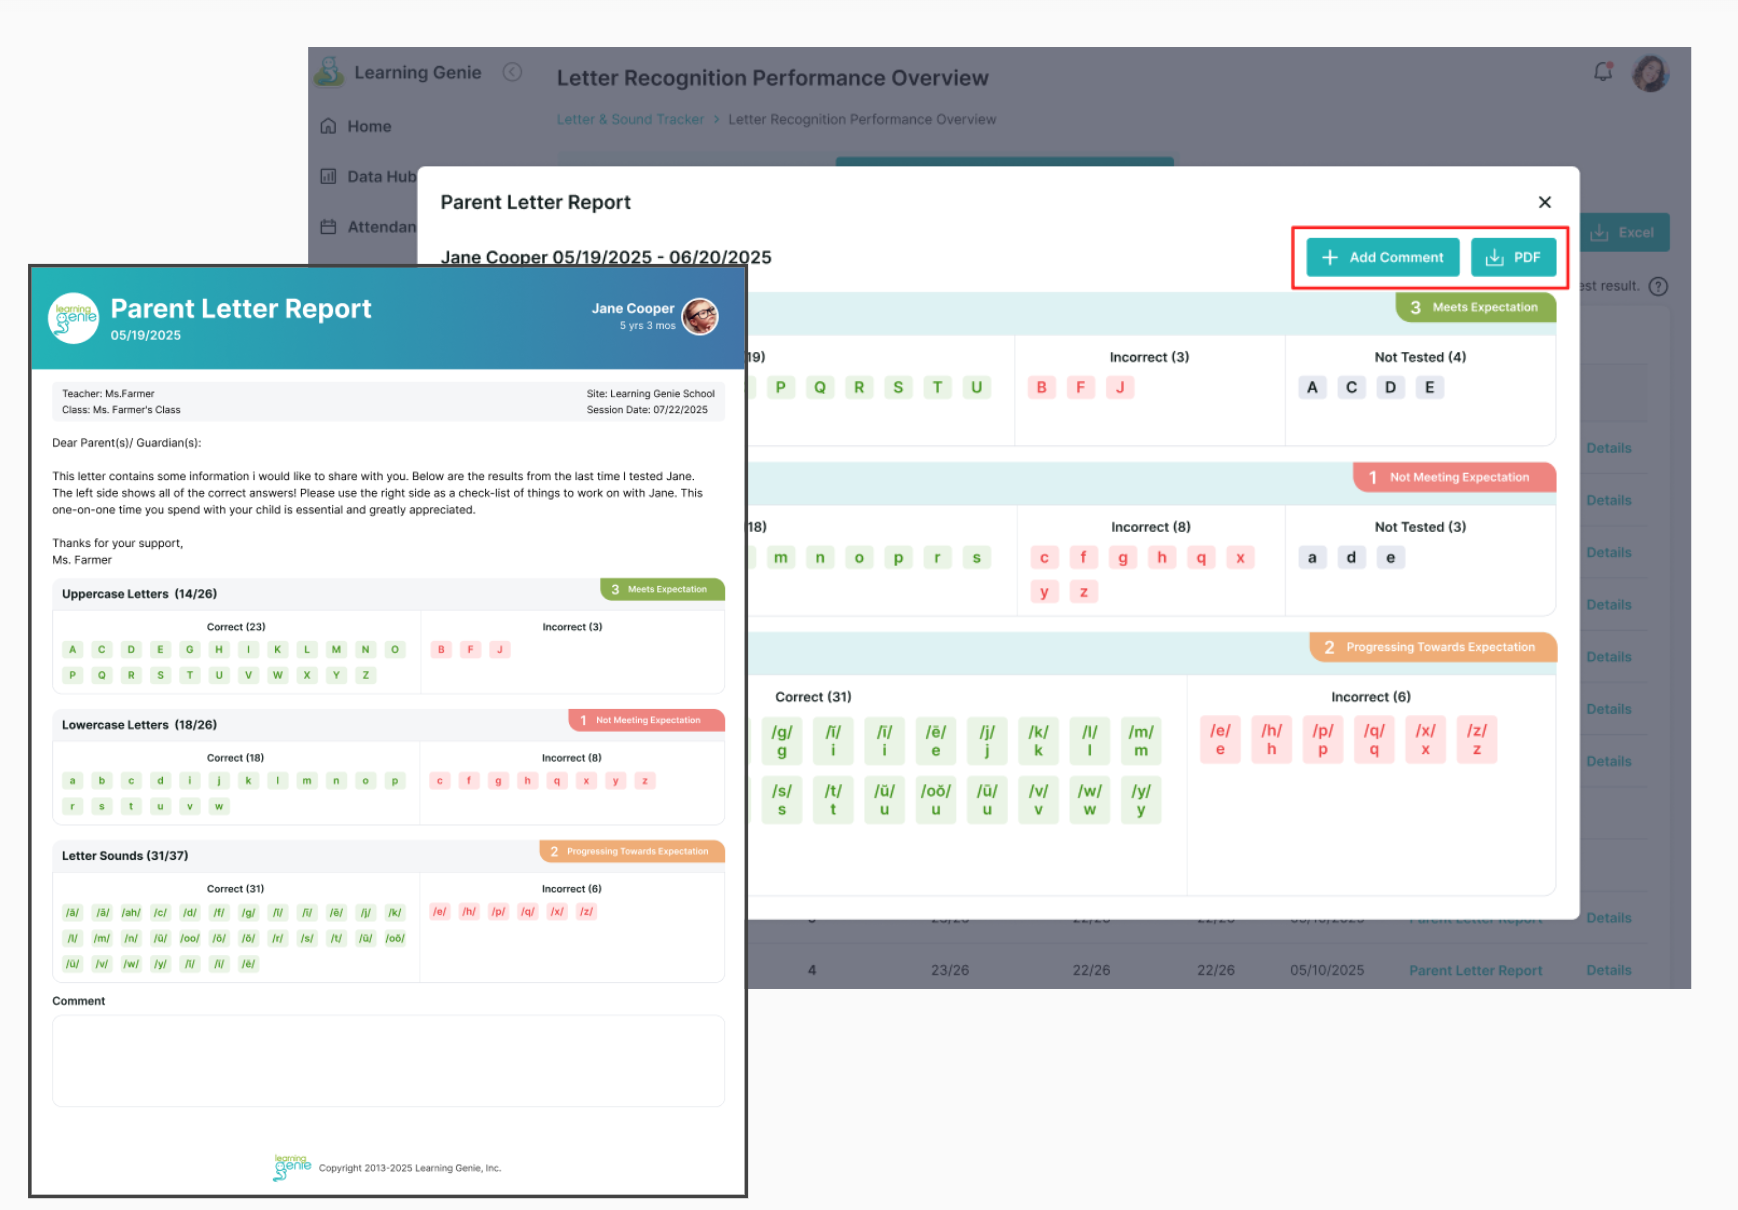Open Parent Letter Report link in 05/10/2025 row
The image size is (1738, 1210).
click(1475, 970)
